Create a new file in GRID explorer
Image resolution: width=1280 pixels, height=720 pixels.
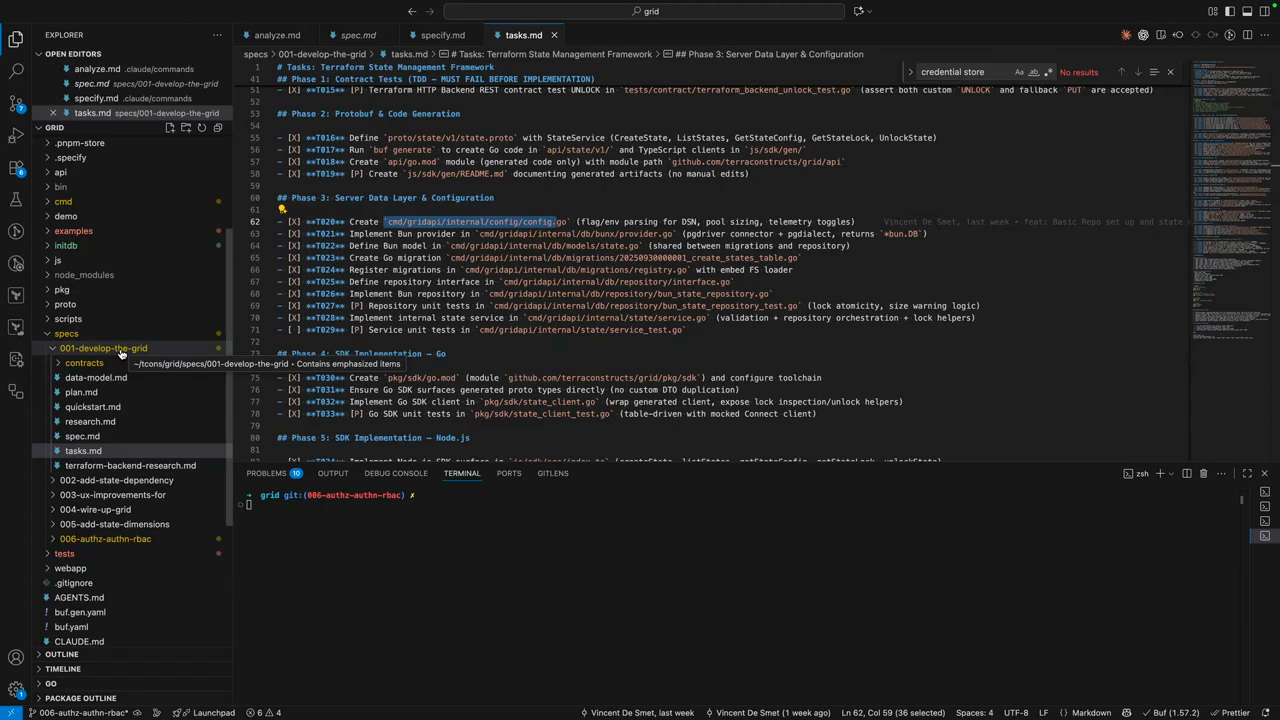click(170, 128)
